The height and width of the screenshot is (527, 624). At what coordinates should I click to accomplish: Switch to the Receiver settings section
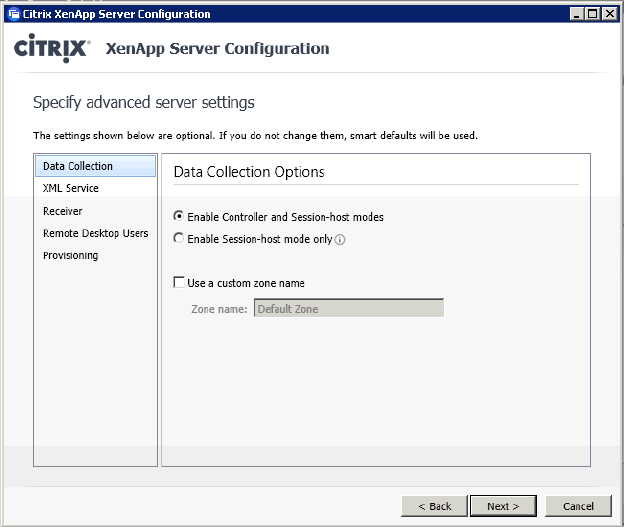(x=63, y=211)
